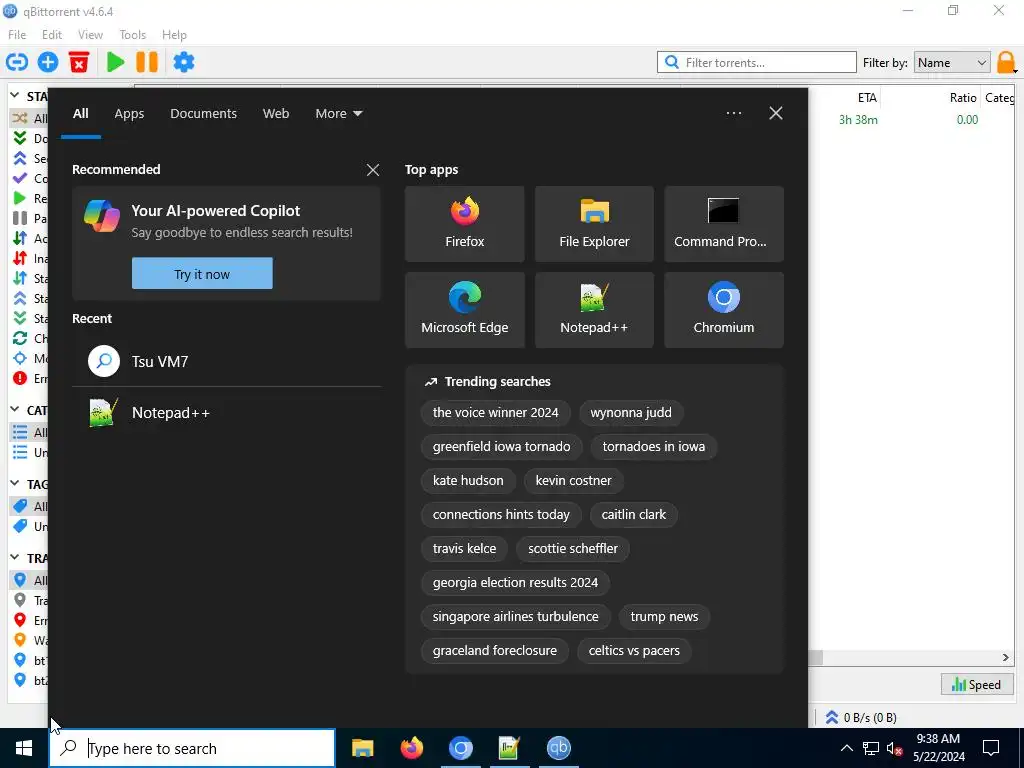The image size is (1024, 768).
Task: Open the Filter by Name dropdown
Action: tap(952, 63)
